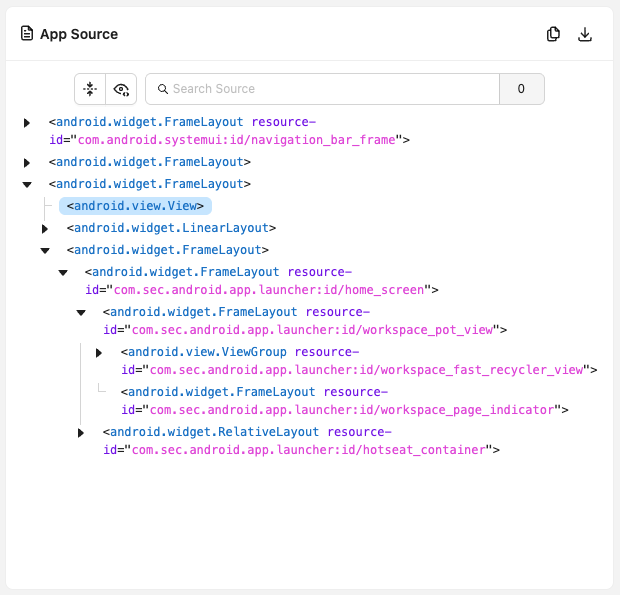Image resolution: width=620 pixels, height=595 pixels.
Task: Copy the app source XML to clipboard
Action: [x=553, y=34]
